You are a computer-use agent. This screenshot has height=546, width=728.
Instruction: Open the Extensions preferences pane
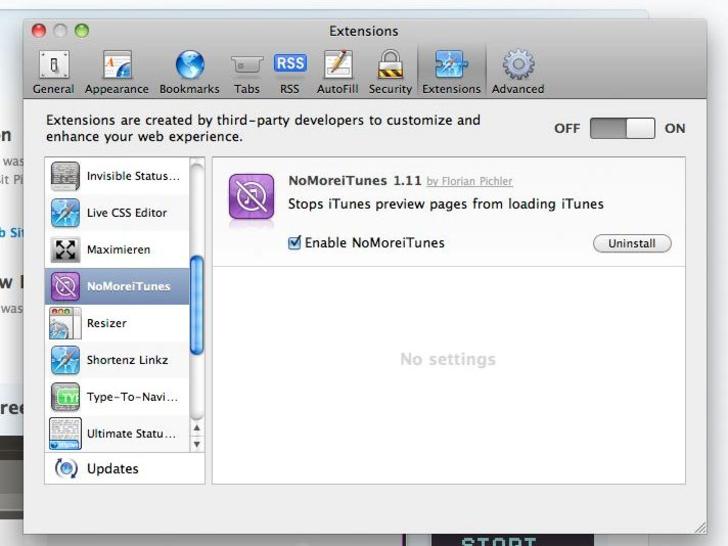pyautogui.click(x=451, y=72)
